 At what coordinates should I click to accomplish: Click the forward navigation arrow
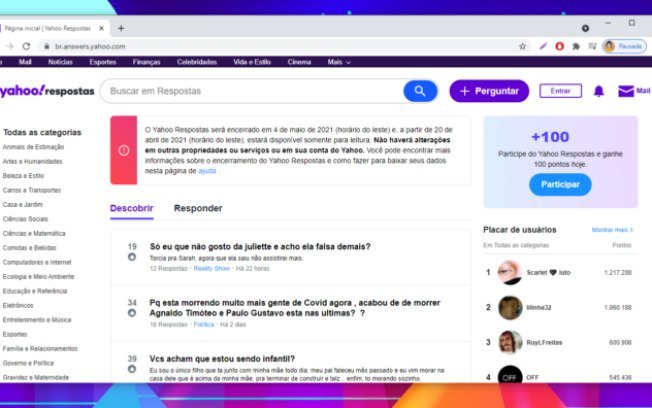[x=10, y=46]
